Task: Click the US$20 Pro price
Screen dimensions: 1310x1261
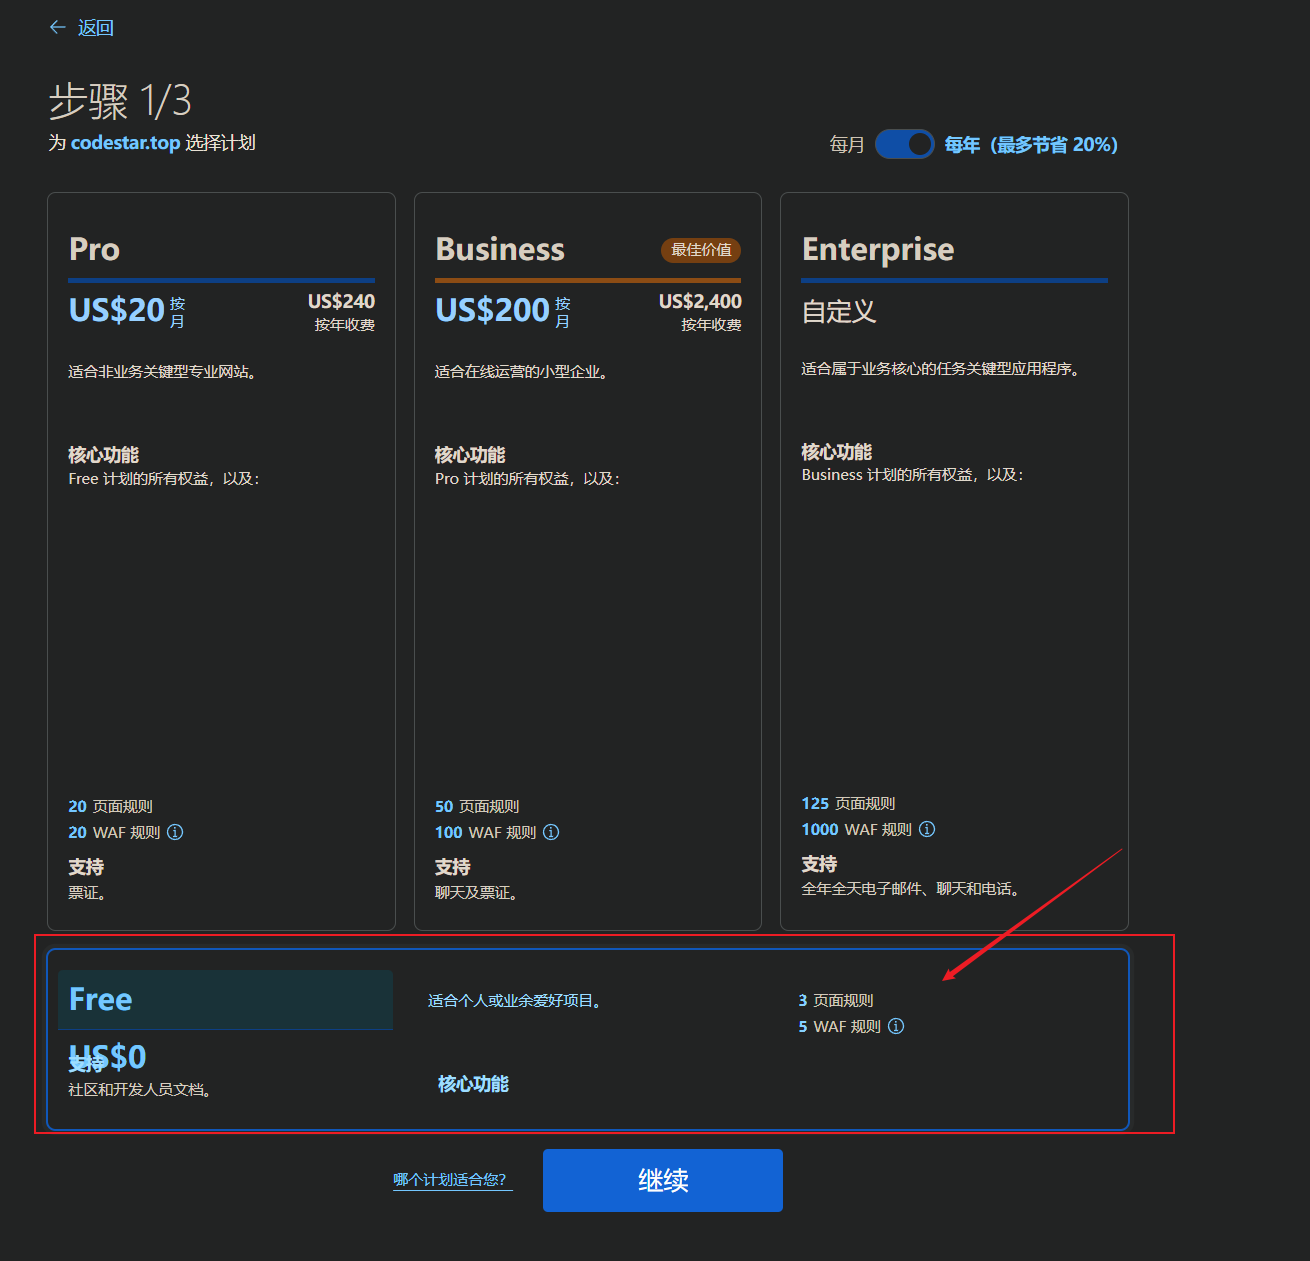Action: pyautogui.click(x=116, y=310)
